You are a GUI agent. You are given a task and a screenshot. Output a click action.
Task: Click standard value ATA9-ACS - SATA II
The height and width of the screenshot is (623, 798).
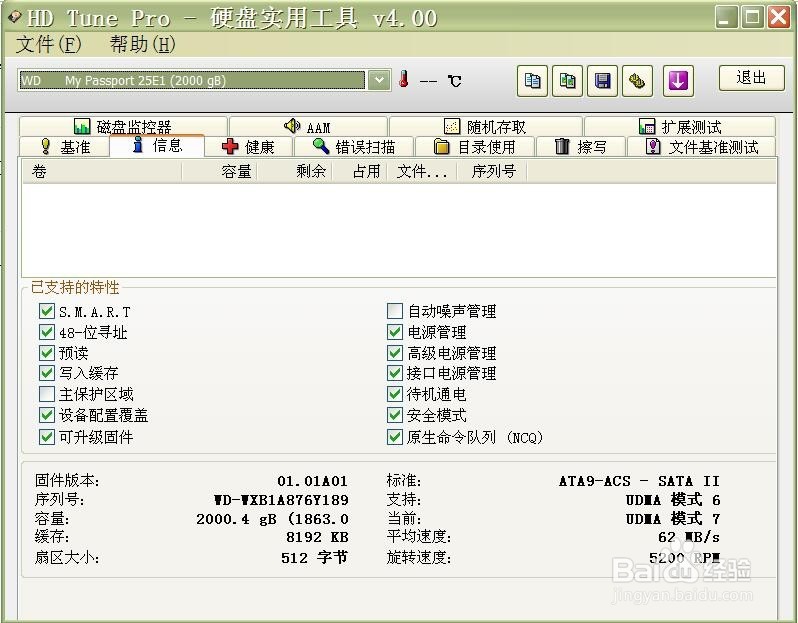pyautogui.click(x=639, y=481)
